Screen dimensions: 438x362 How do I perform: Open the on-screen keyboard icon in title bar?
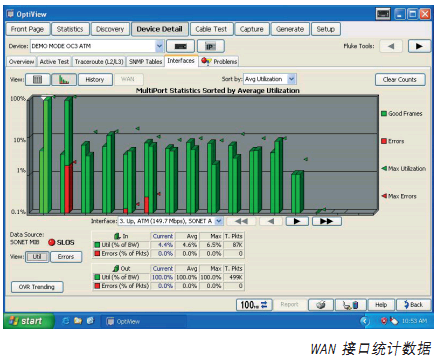[383, 14]
